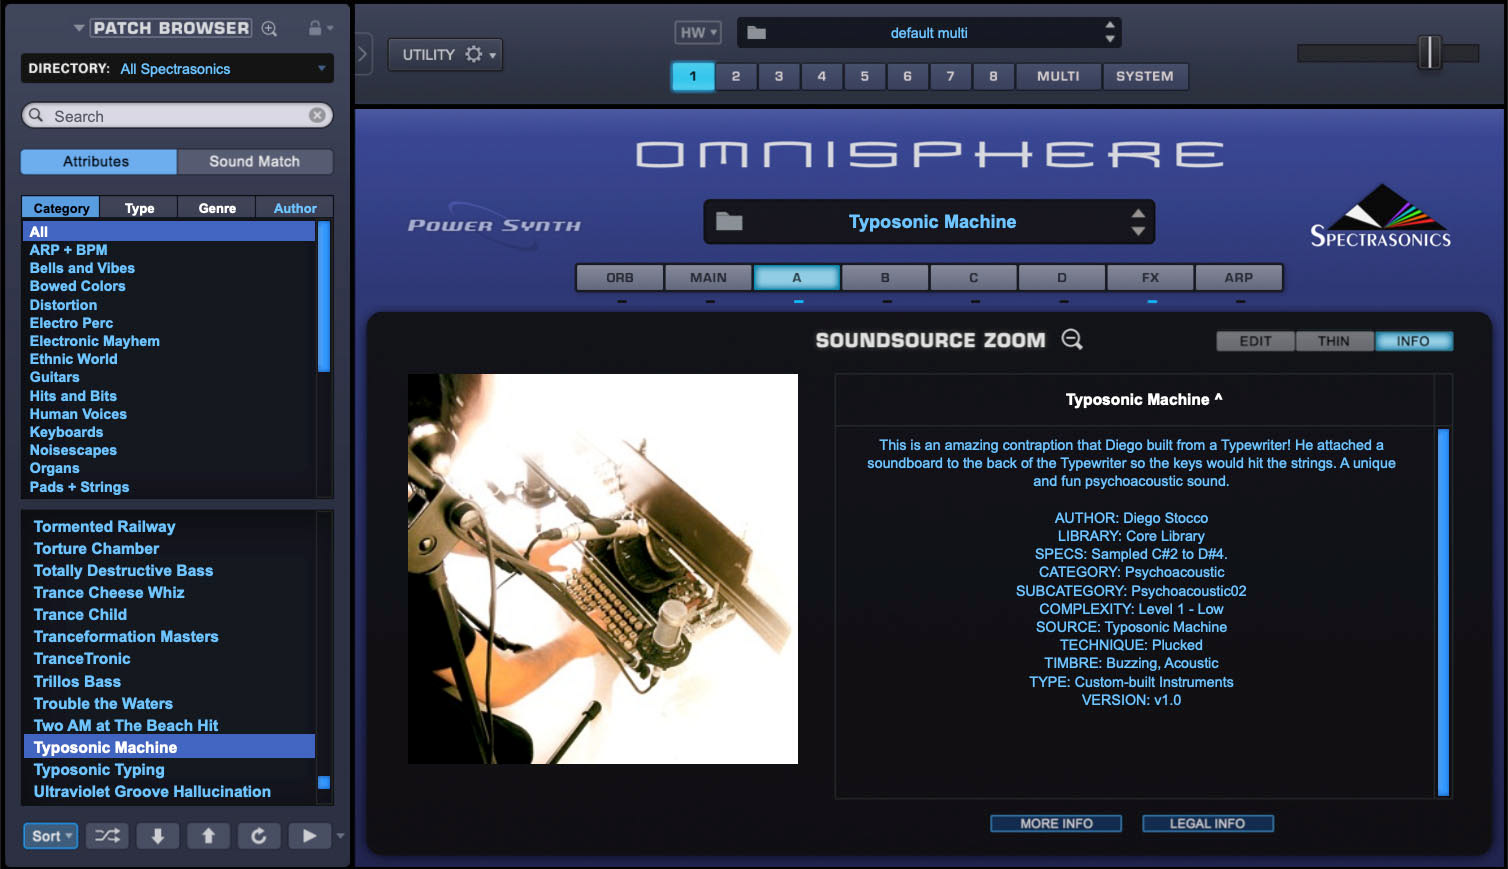Open the Sort dropdown
The height and width of the screenshot is (869, 1508).
coord(50,836)
